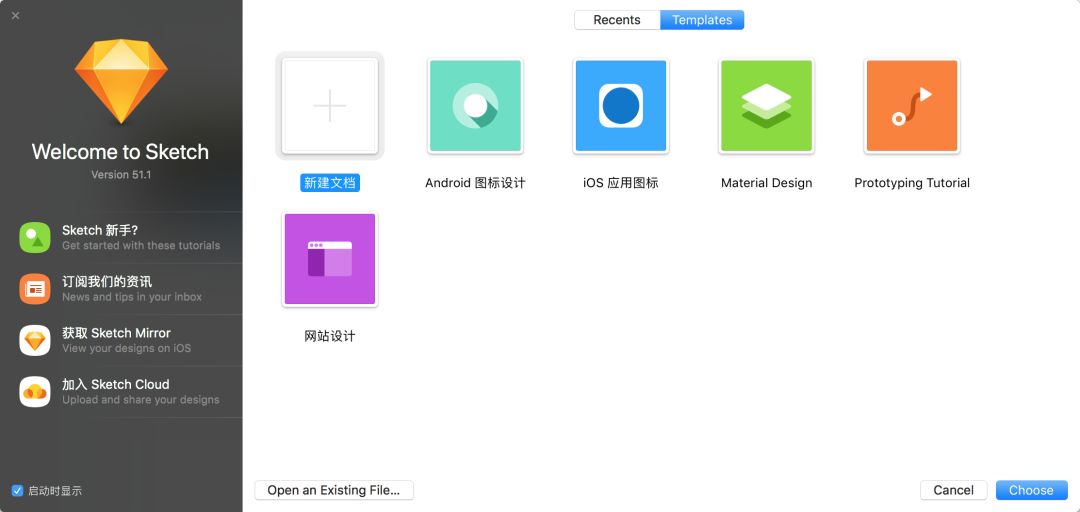Select the Android icon design template
The image size is (1080, 512).
(x=475, y=106)
